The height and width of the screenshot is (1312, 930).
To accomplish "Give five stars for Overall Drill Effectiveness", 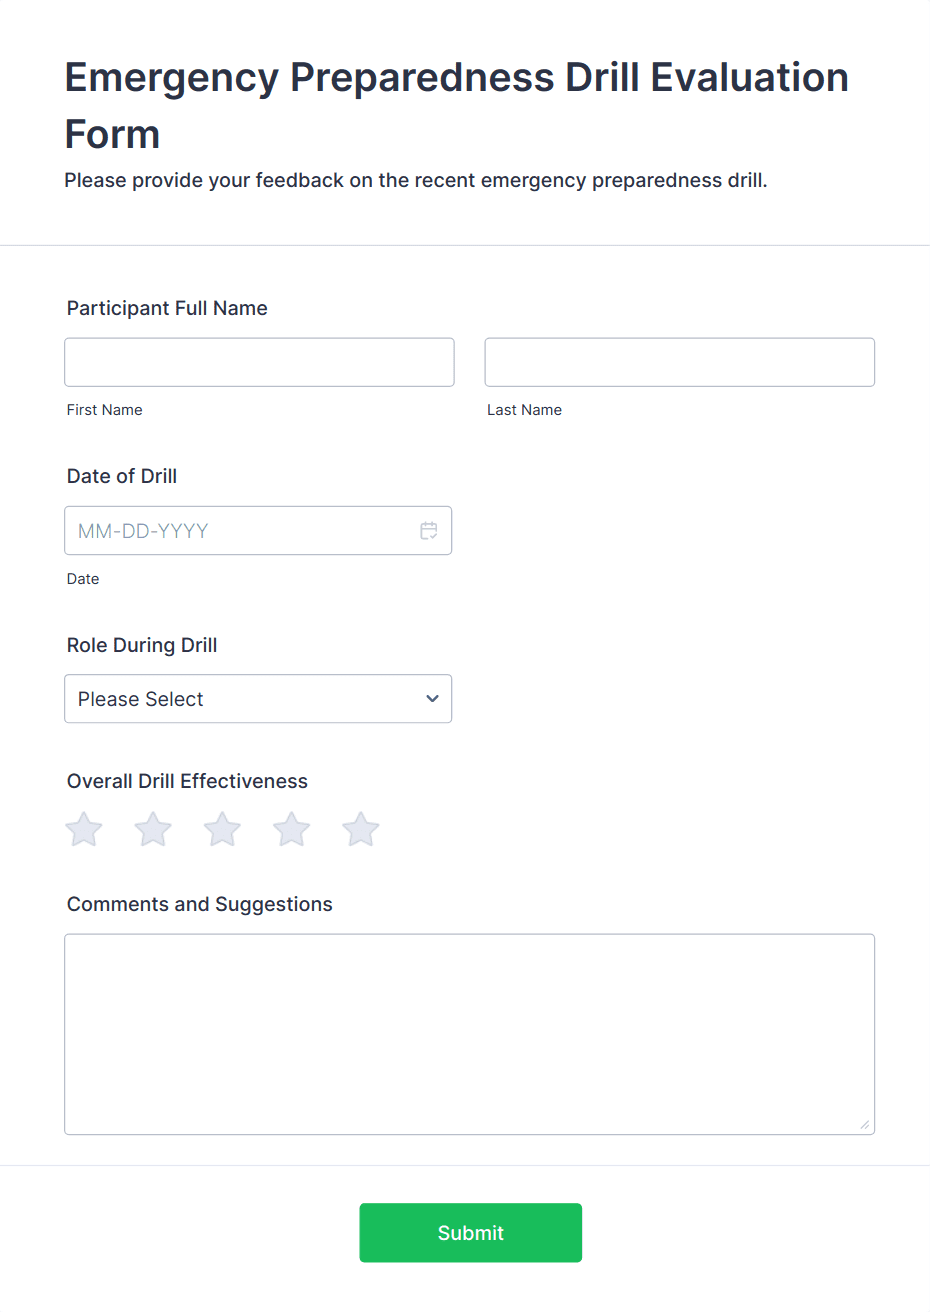I will [360, 829].
